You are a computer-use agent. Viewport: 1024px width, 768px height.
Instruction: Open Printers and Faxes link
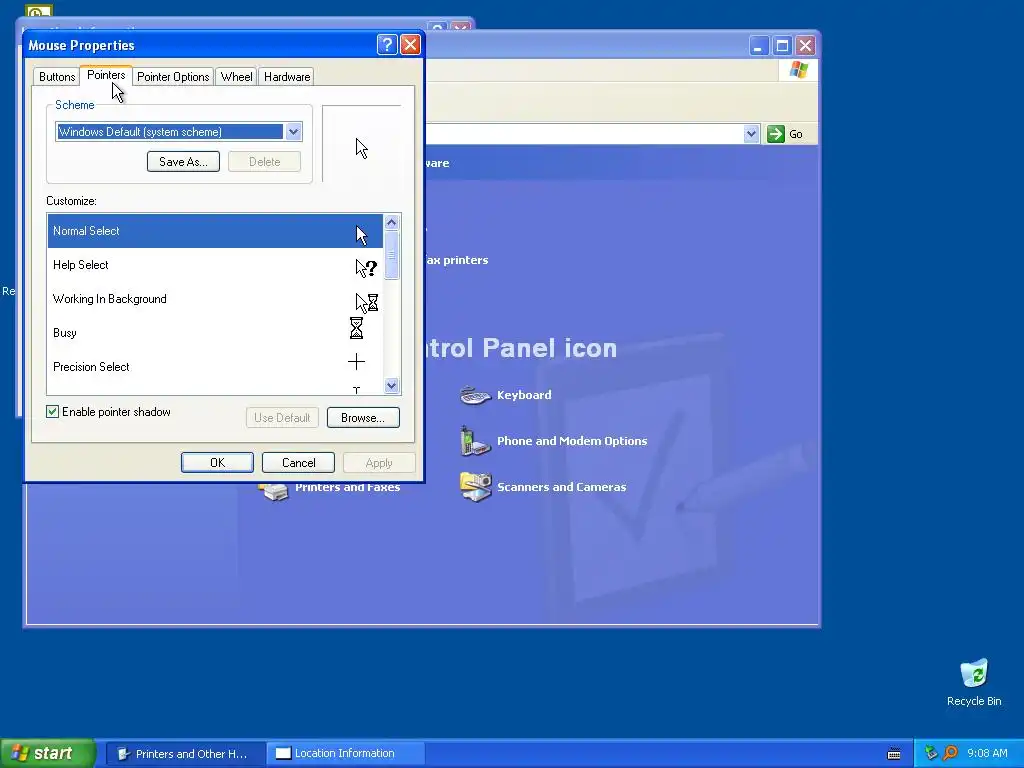pyautogui.click(x=347, y=488)
